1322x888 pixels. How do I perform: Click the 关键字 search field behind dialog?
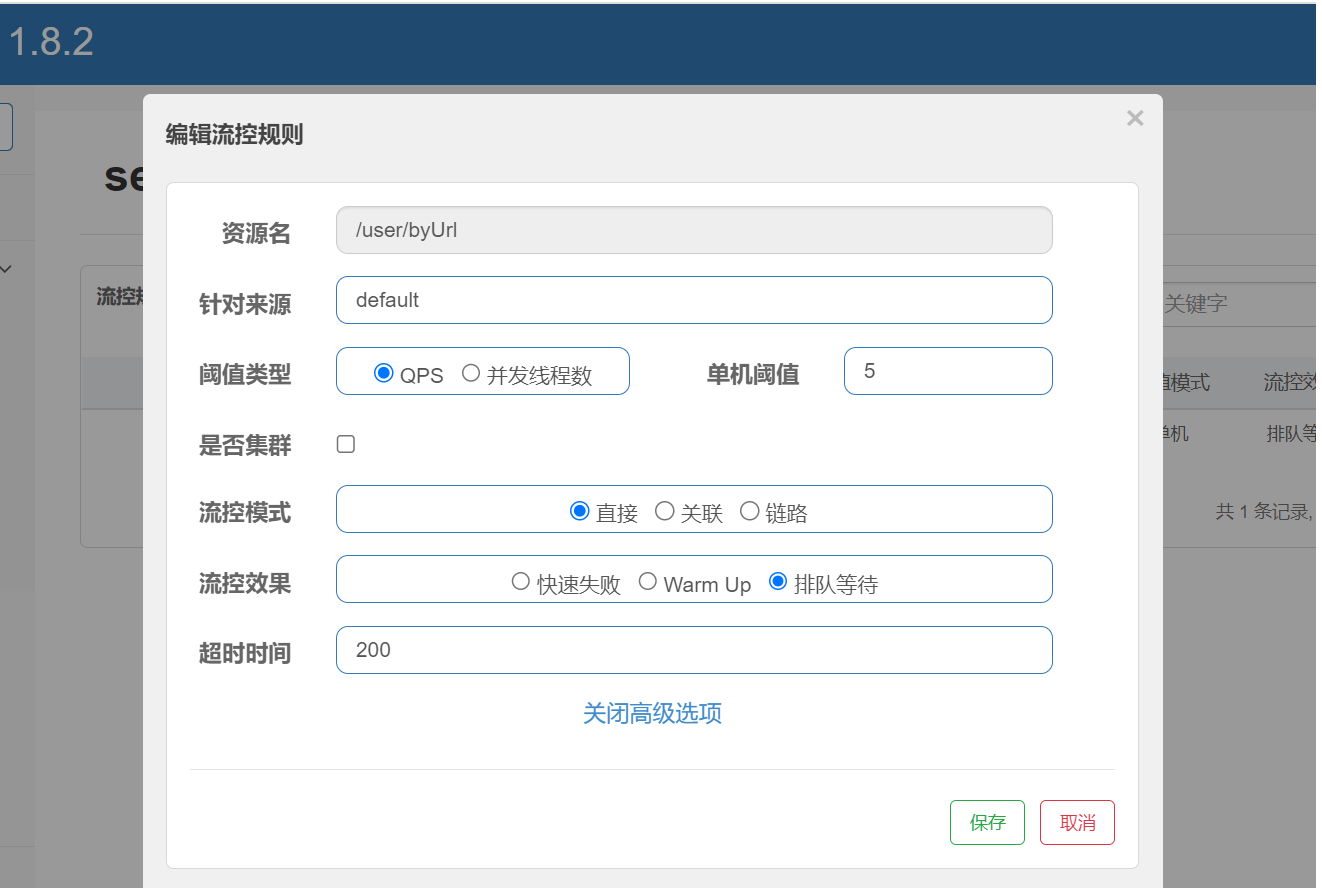point(1240,304)
